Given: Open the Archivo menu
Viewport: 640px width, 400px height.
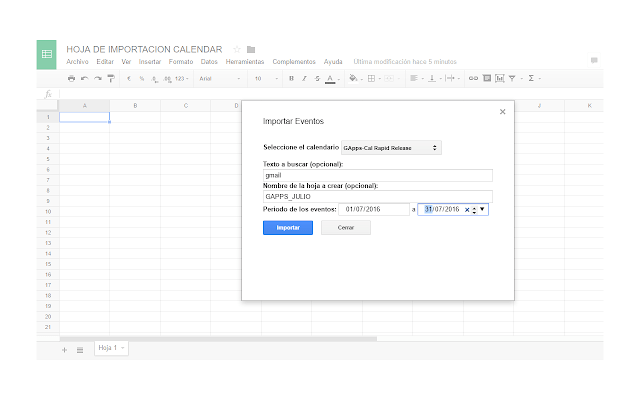Looking at the screenshot, I should 77,62.
